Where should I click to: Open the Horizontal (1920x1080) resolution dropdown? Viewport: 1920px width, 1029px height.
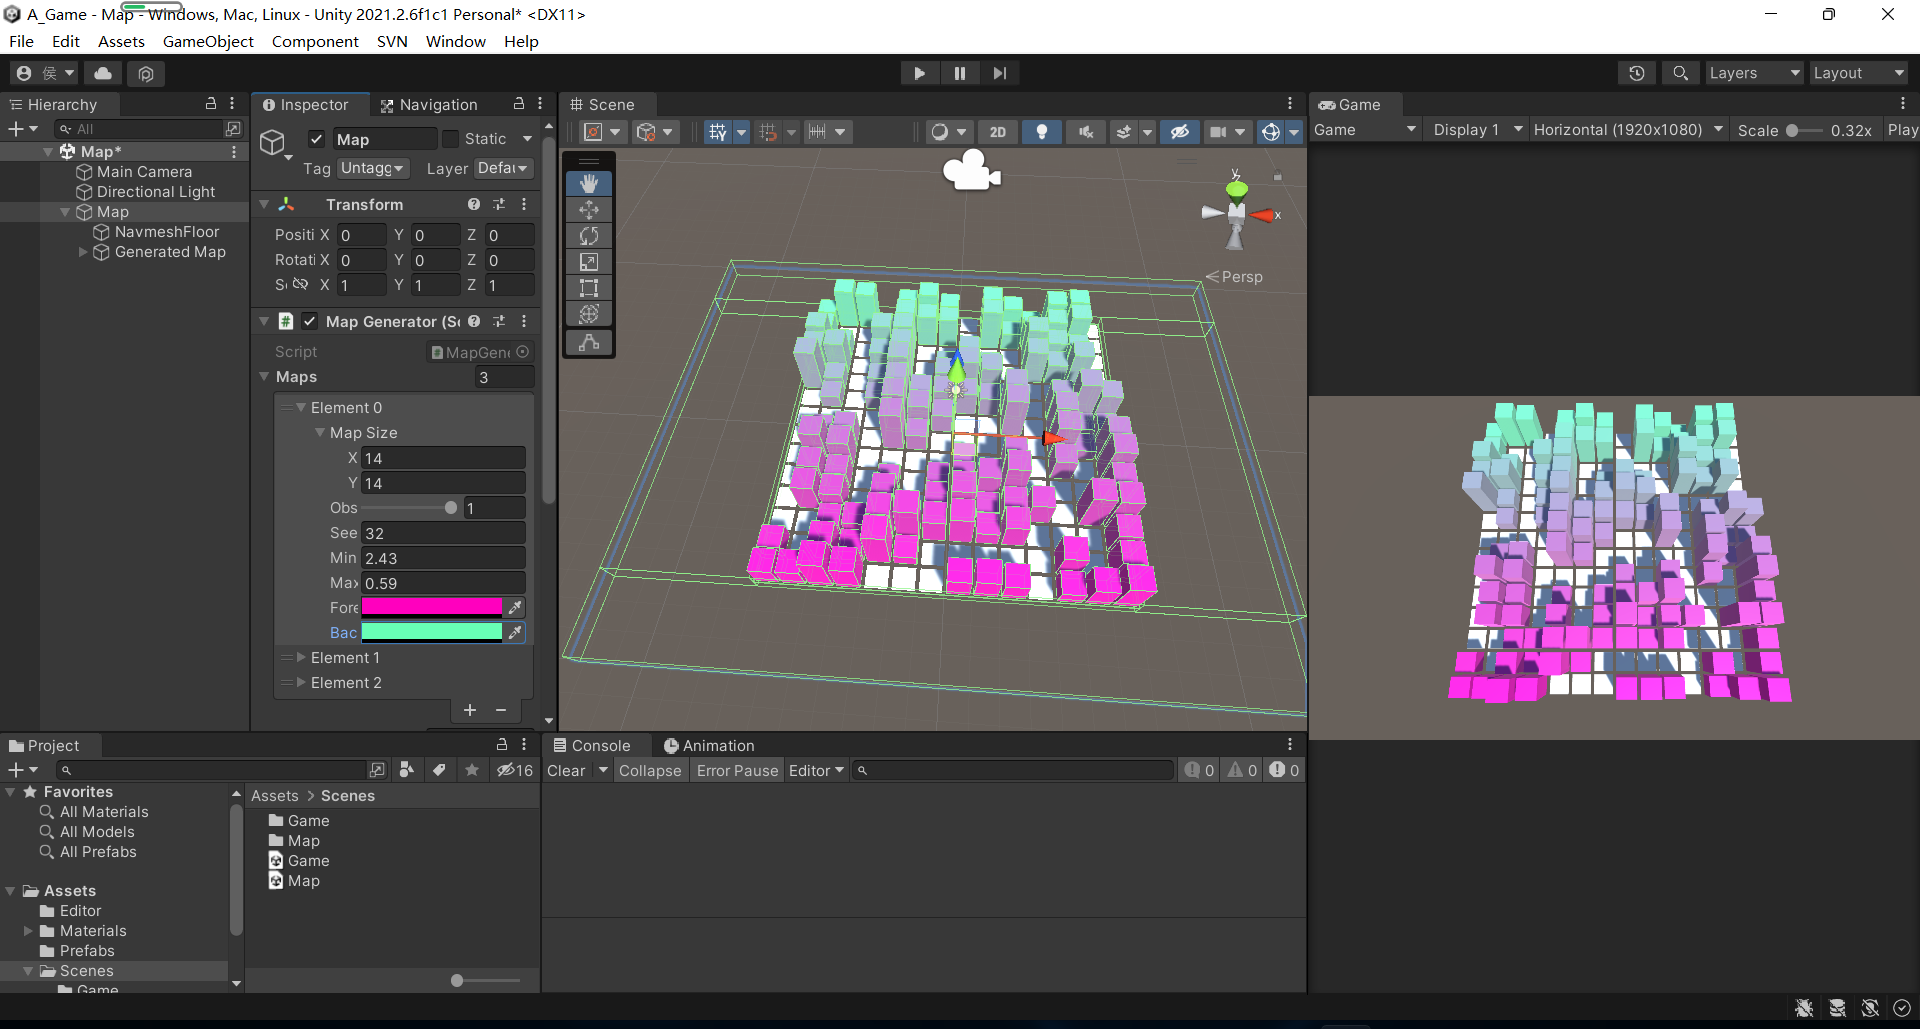1628,130
